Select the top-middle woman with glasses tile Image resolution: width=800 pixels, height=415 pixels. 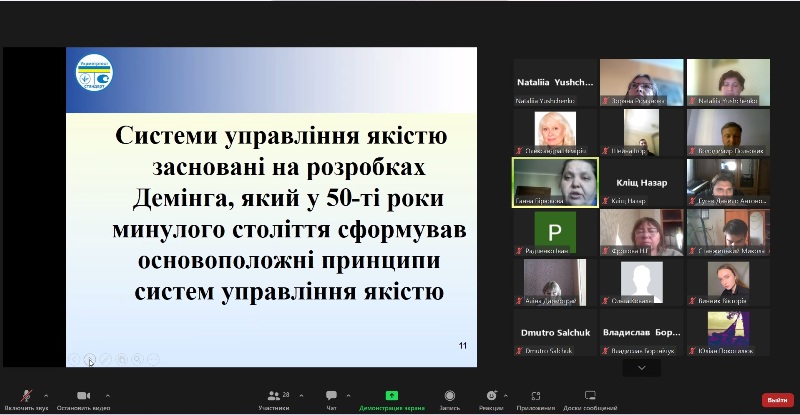642,82
